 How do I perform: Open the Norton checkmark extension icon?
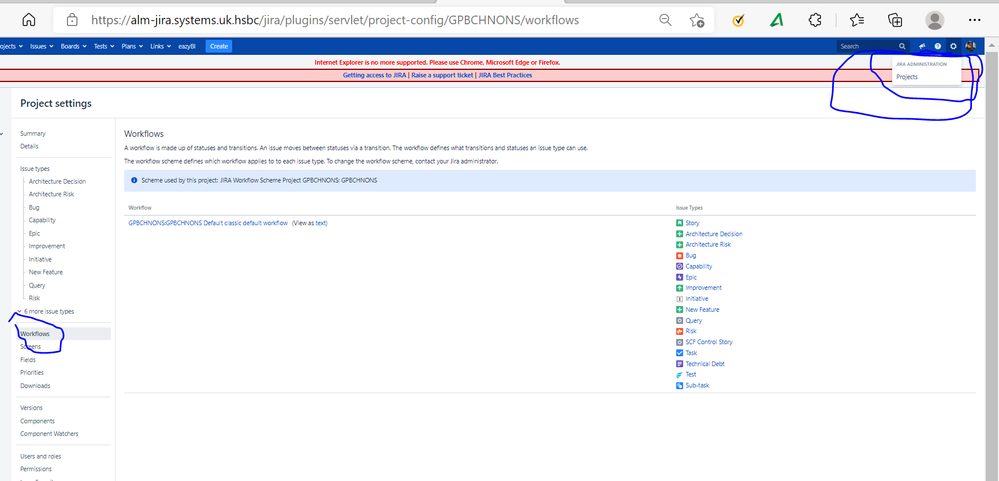click(x=738, y=20)
